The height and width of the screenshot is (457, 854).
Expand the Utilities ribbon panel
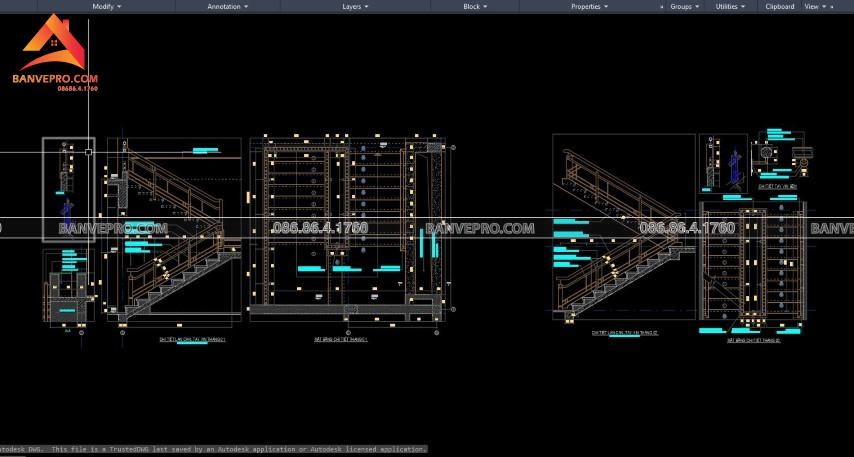coord(730,7)
